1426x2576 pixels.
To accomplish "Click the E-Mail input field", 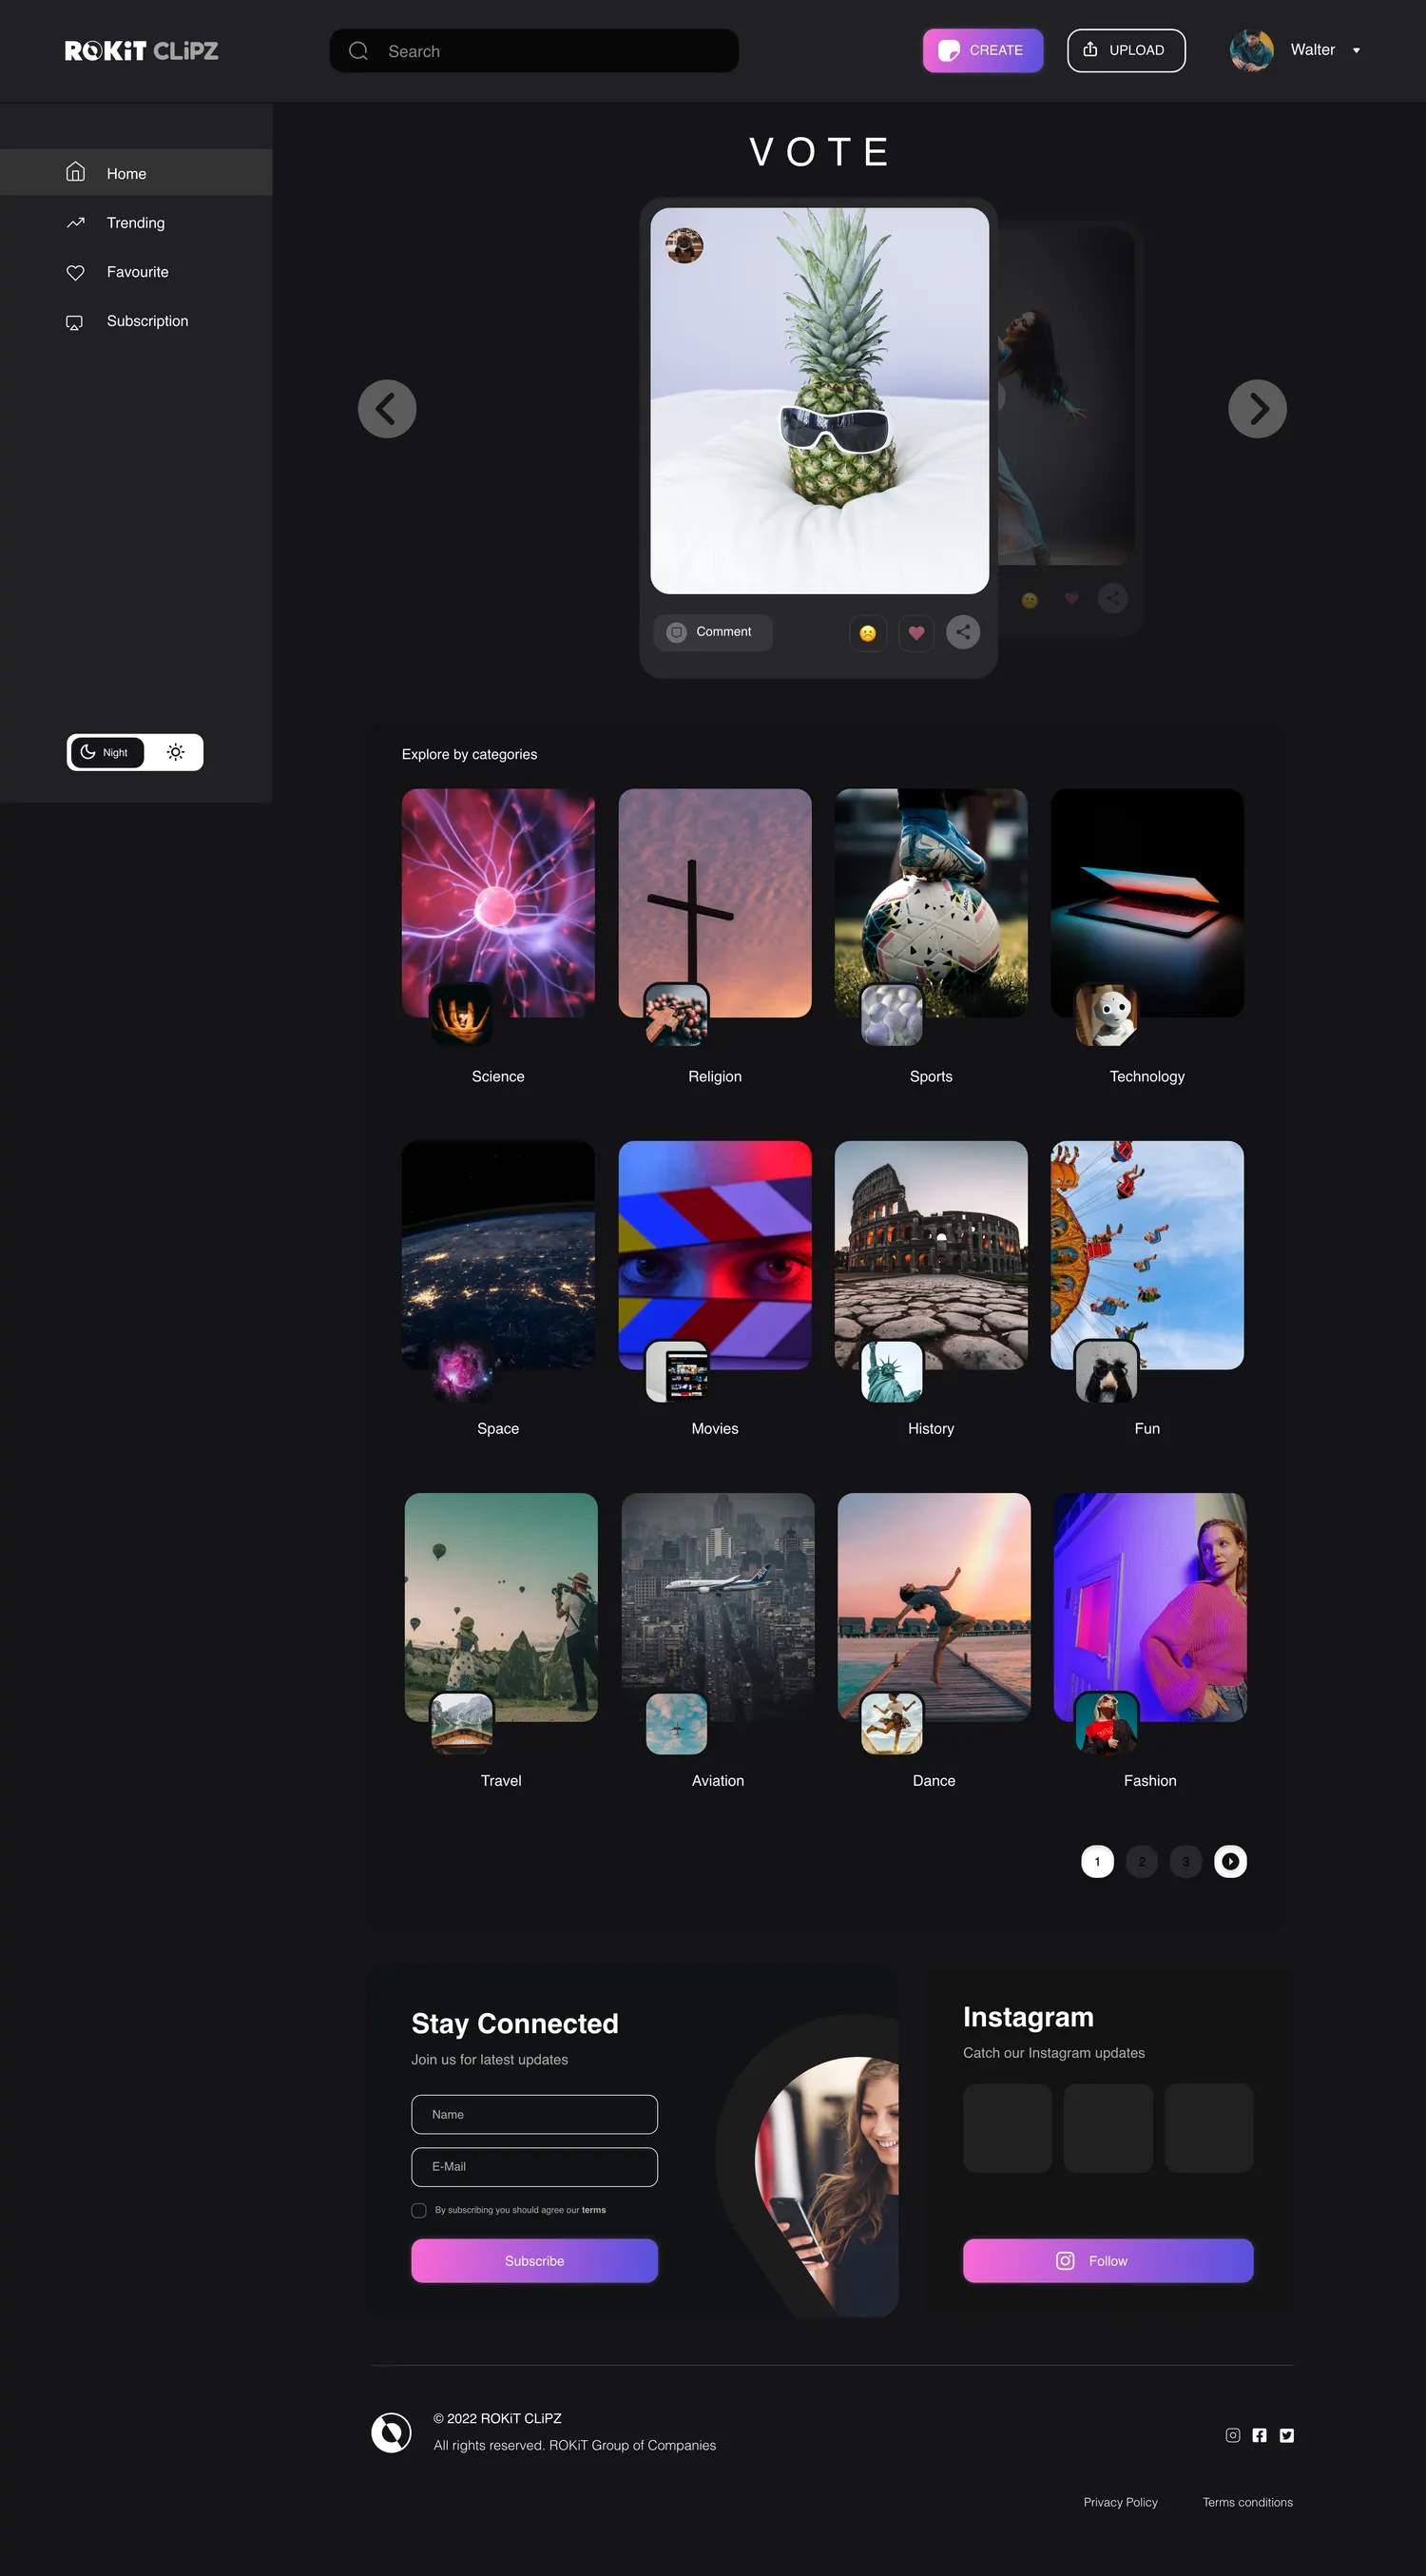I will (534, 2167).
